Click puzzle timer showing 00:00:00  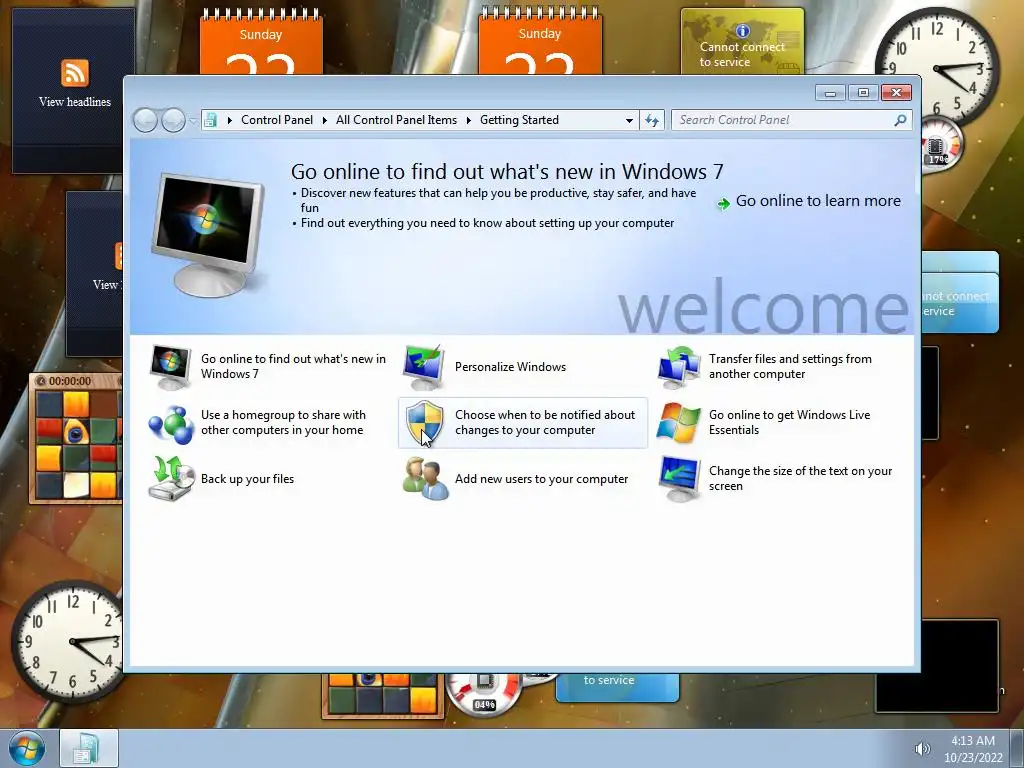[x=70, y=381]
